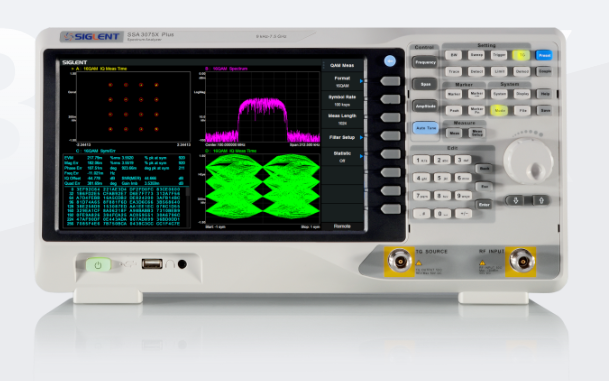Select the Amplitude control key
Viewport: 609px width, 381px height.
pyautogui.click(x=425, y=106)
